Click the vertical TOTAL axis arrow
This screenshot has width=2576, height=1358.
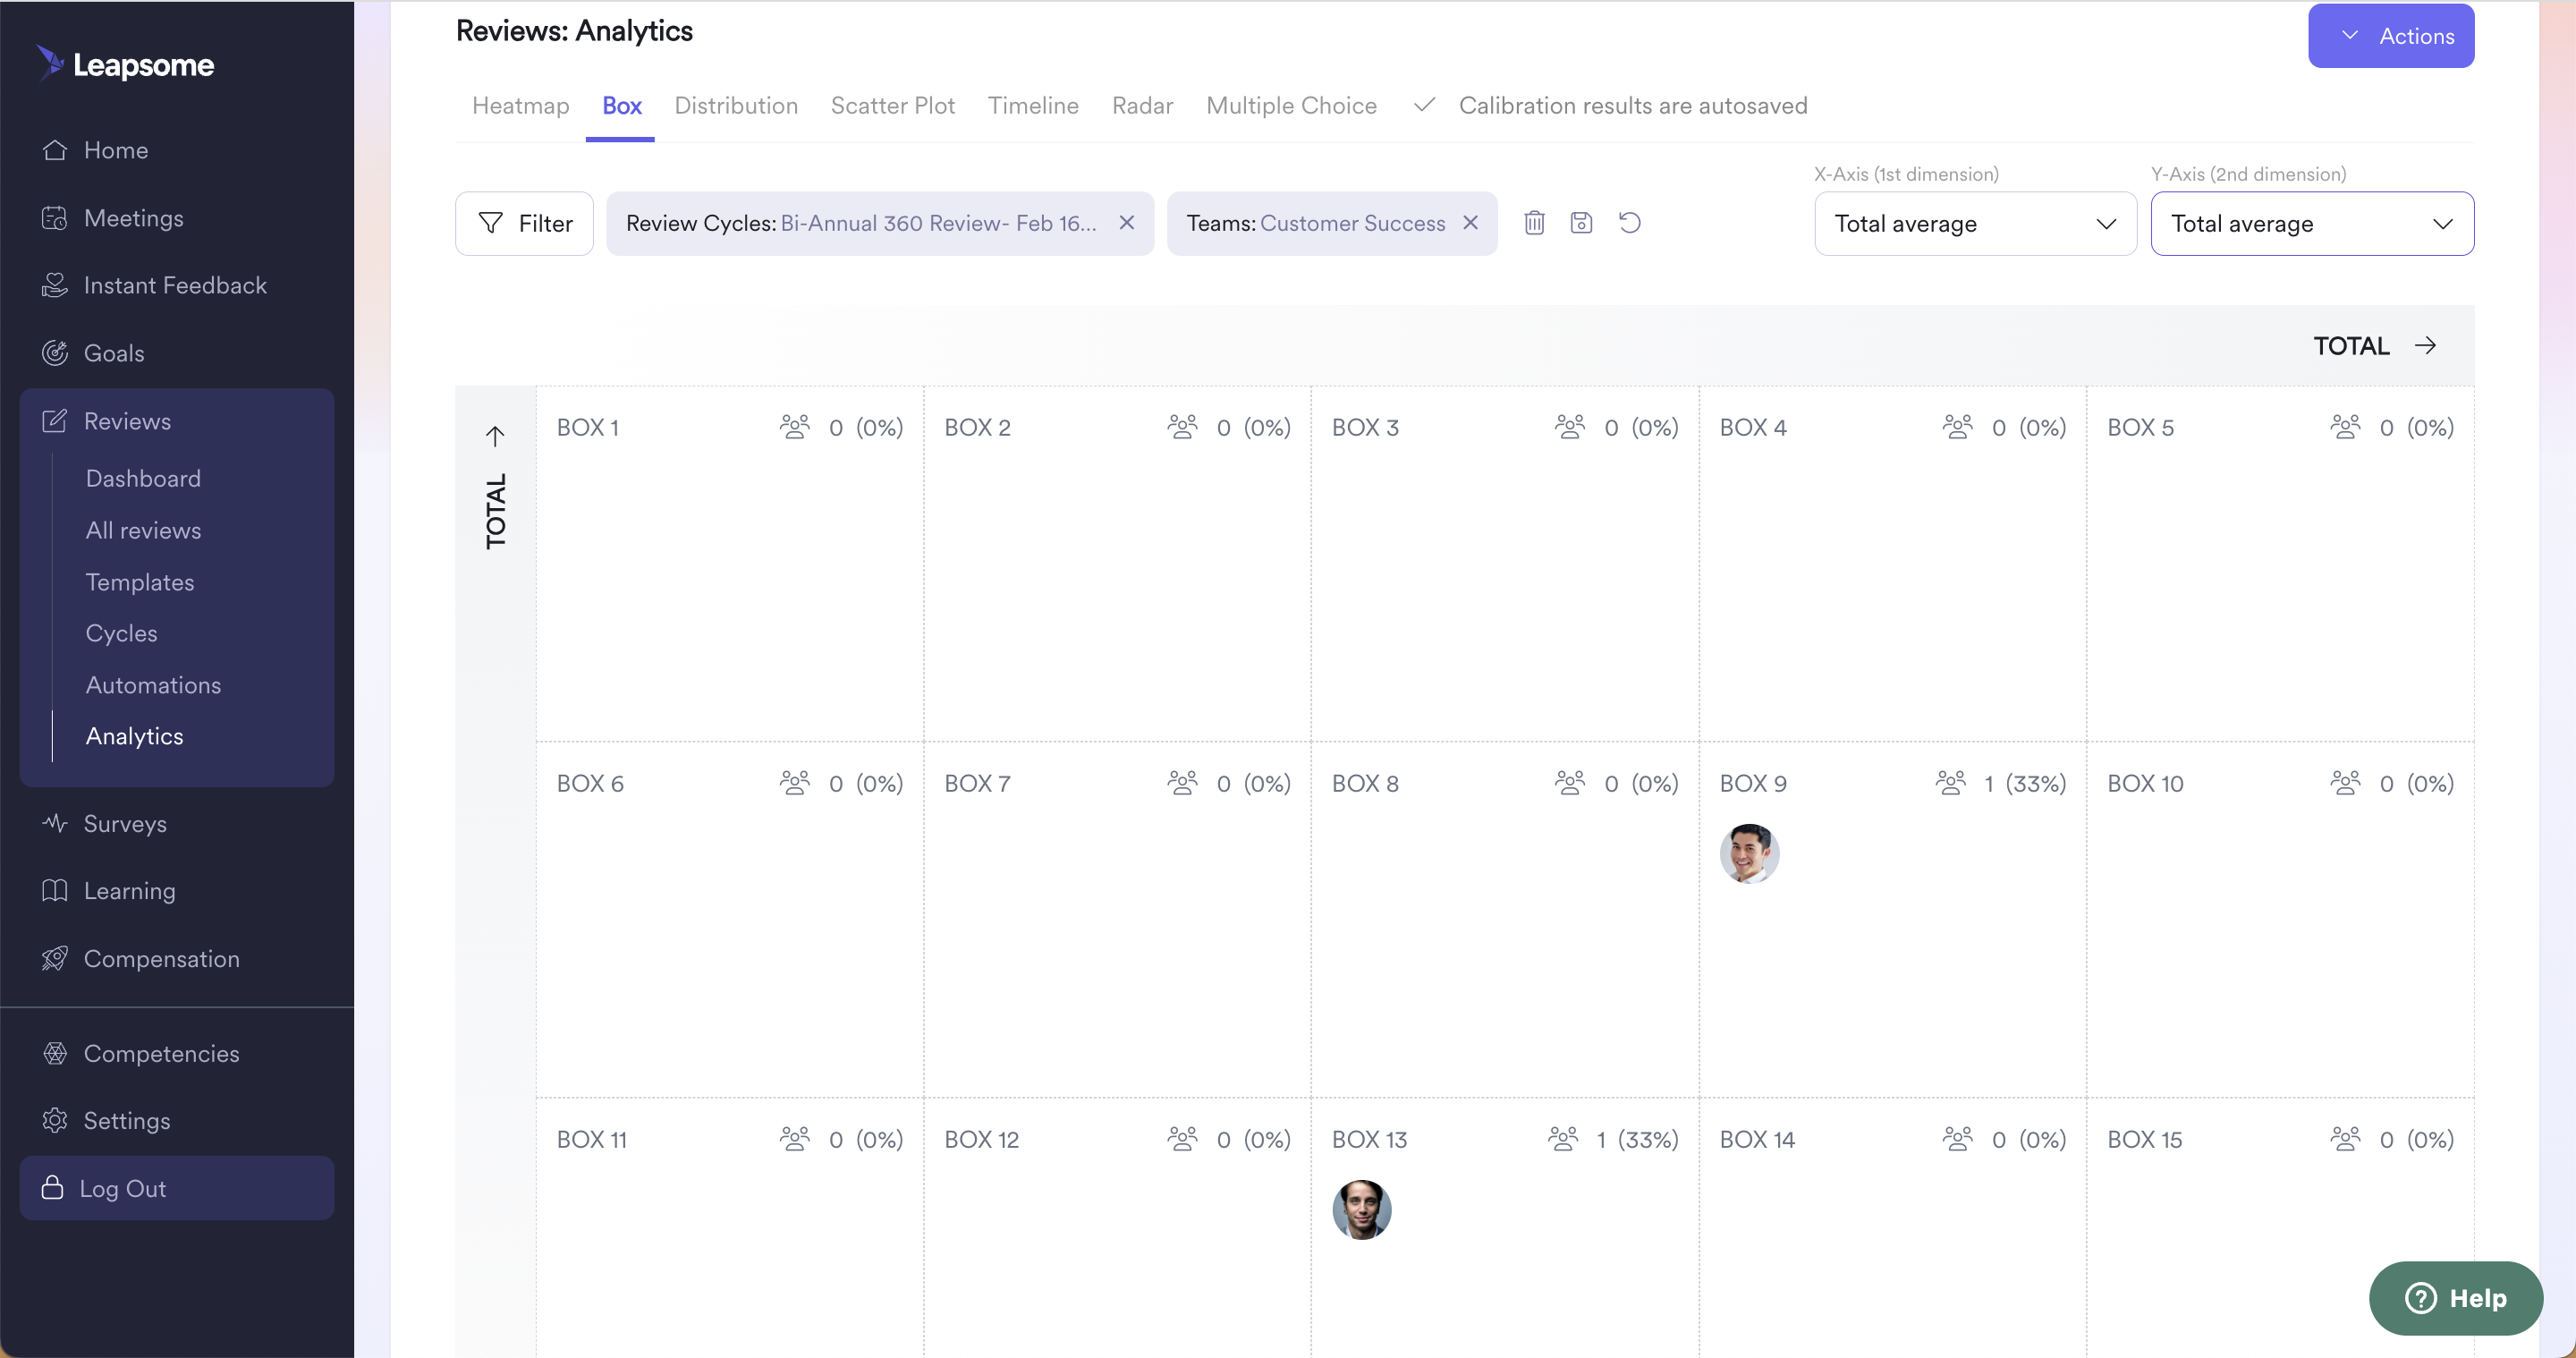click(x=495, y=436)
